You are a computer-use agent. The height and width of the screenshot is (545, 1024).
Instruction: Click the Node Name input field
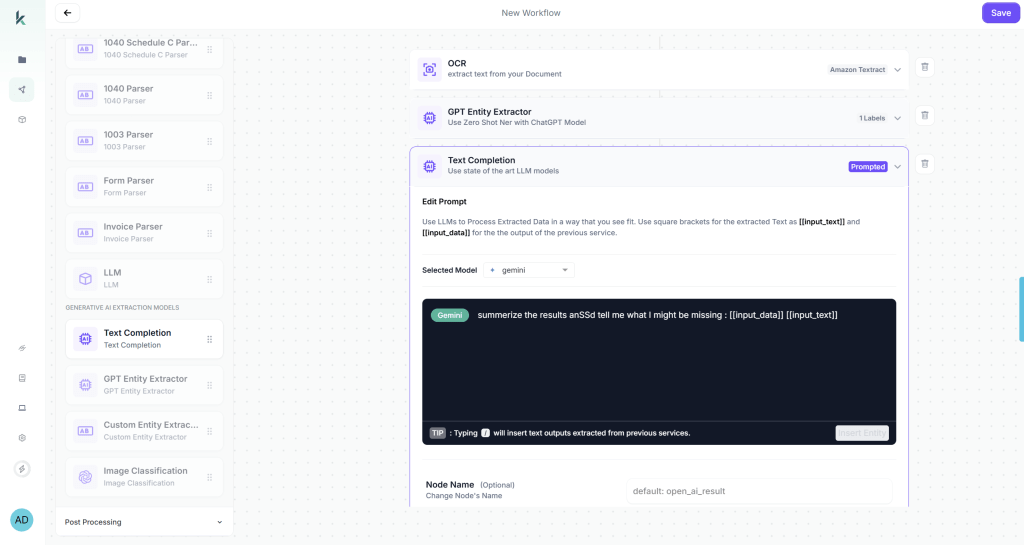tap(759, 490)
